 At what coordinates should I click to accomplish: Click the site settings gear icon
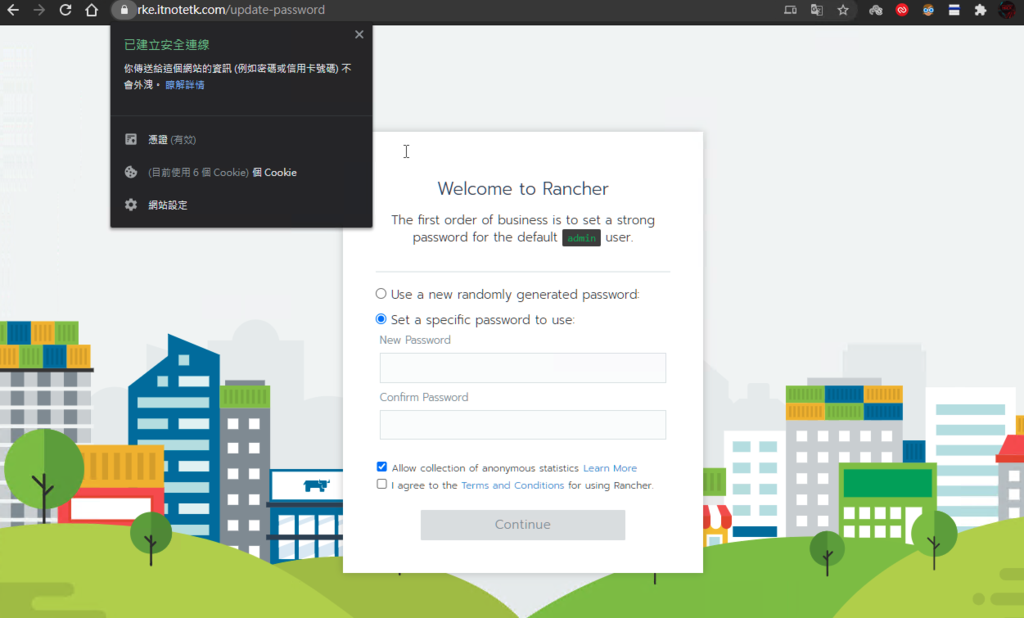[131, 204]
